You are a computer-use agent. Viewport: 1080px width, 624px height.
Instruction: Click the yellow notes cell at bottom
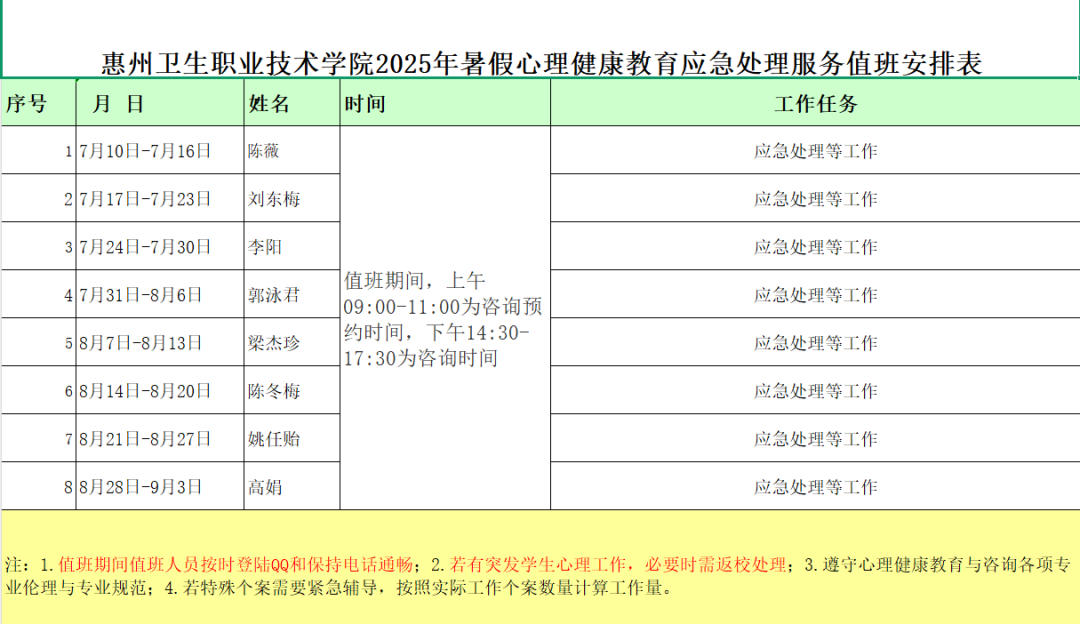540,568
